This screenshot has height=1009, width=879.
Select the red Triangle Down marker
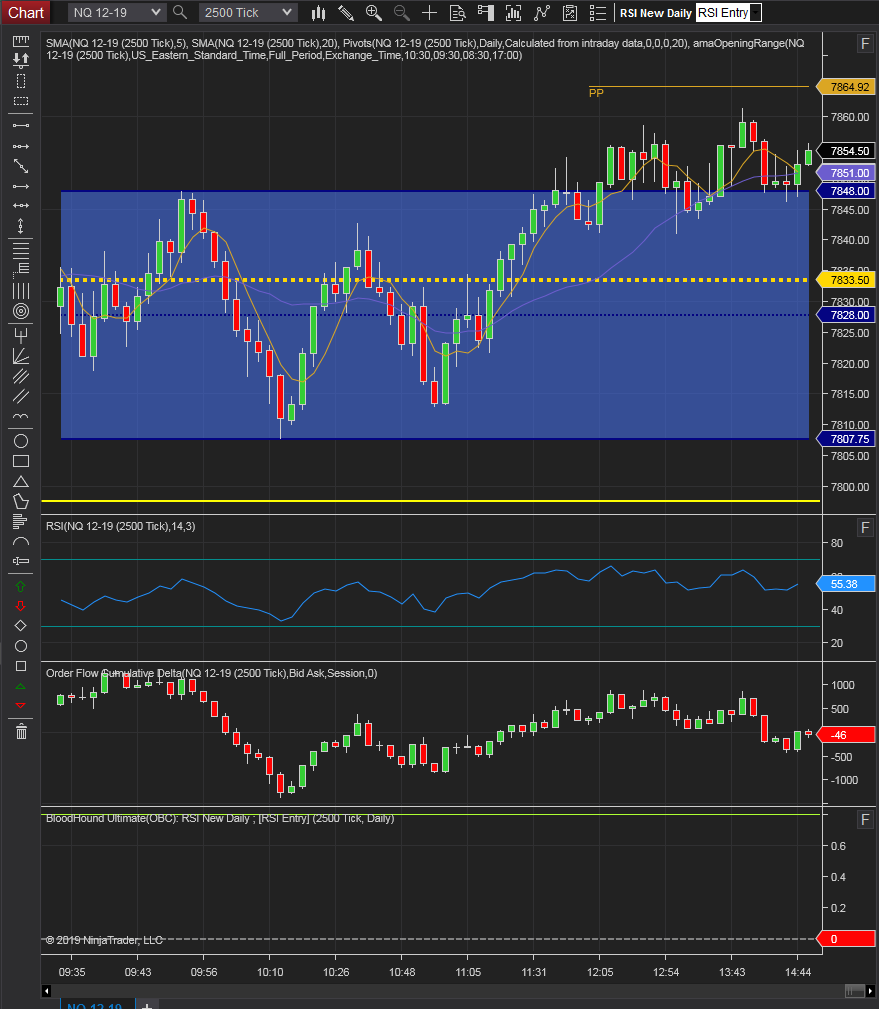click(x=21, y=705)
